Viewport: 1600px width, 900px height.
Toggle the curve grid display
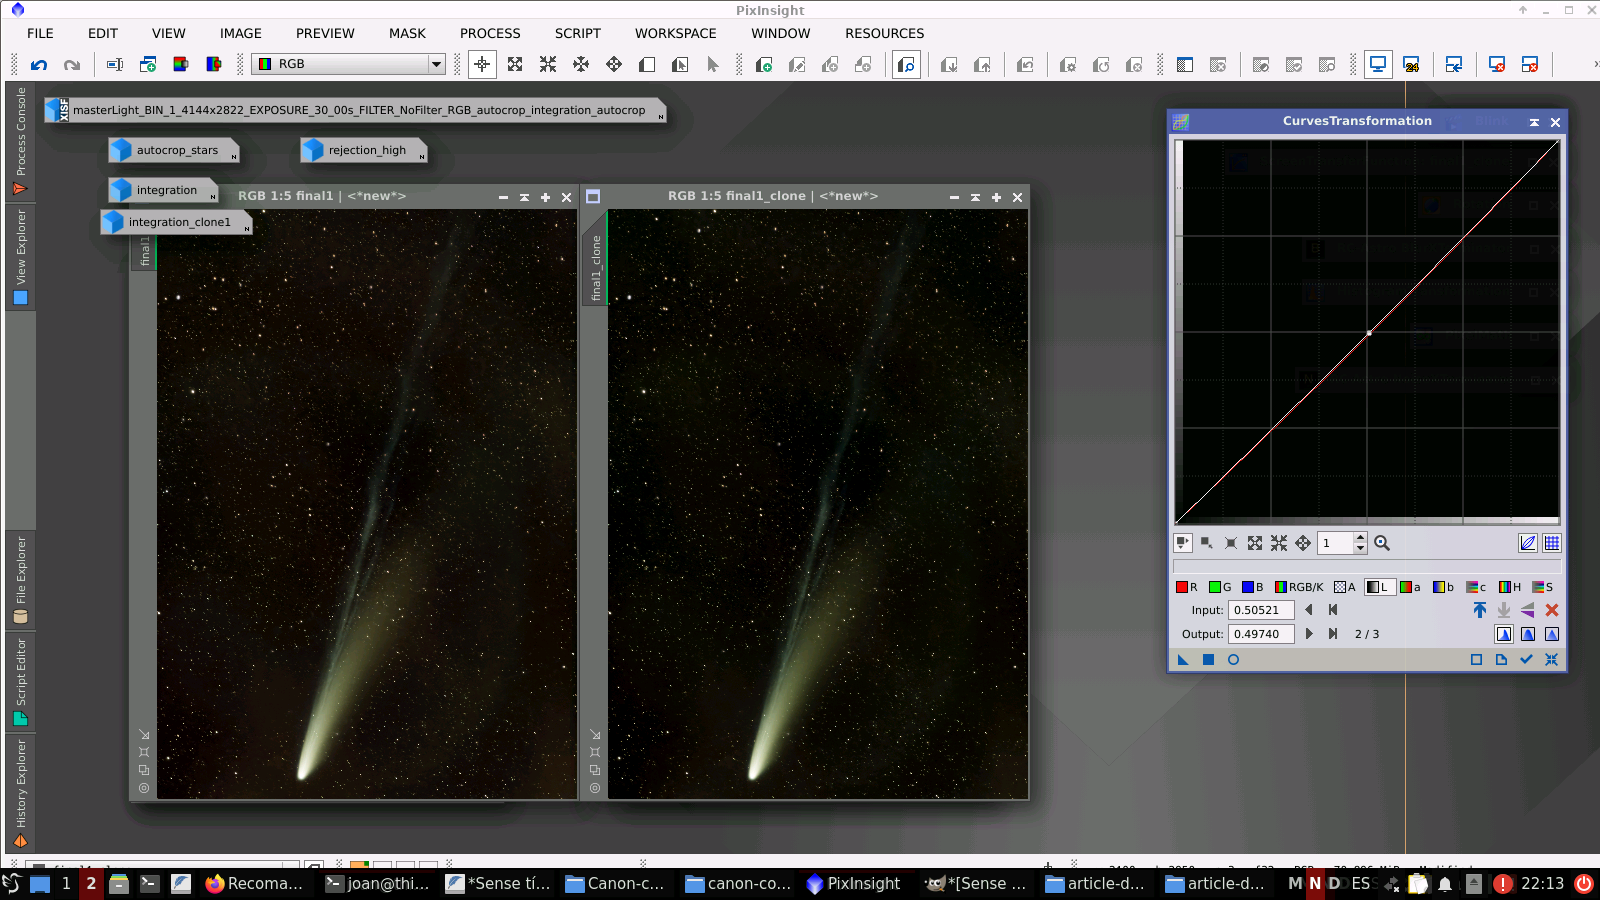click(x=1551, y=543)
